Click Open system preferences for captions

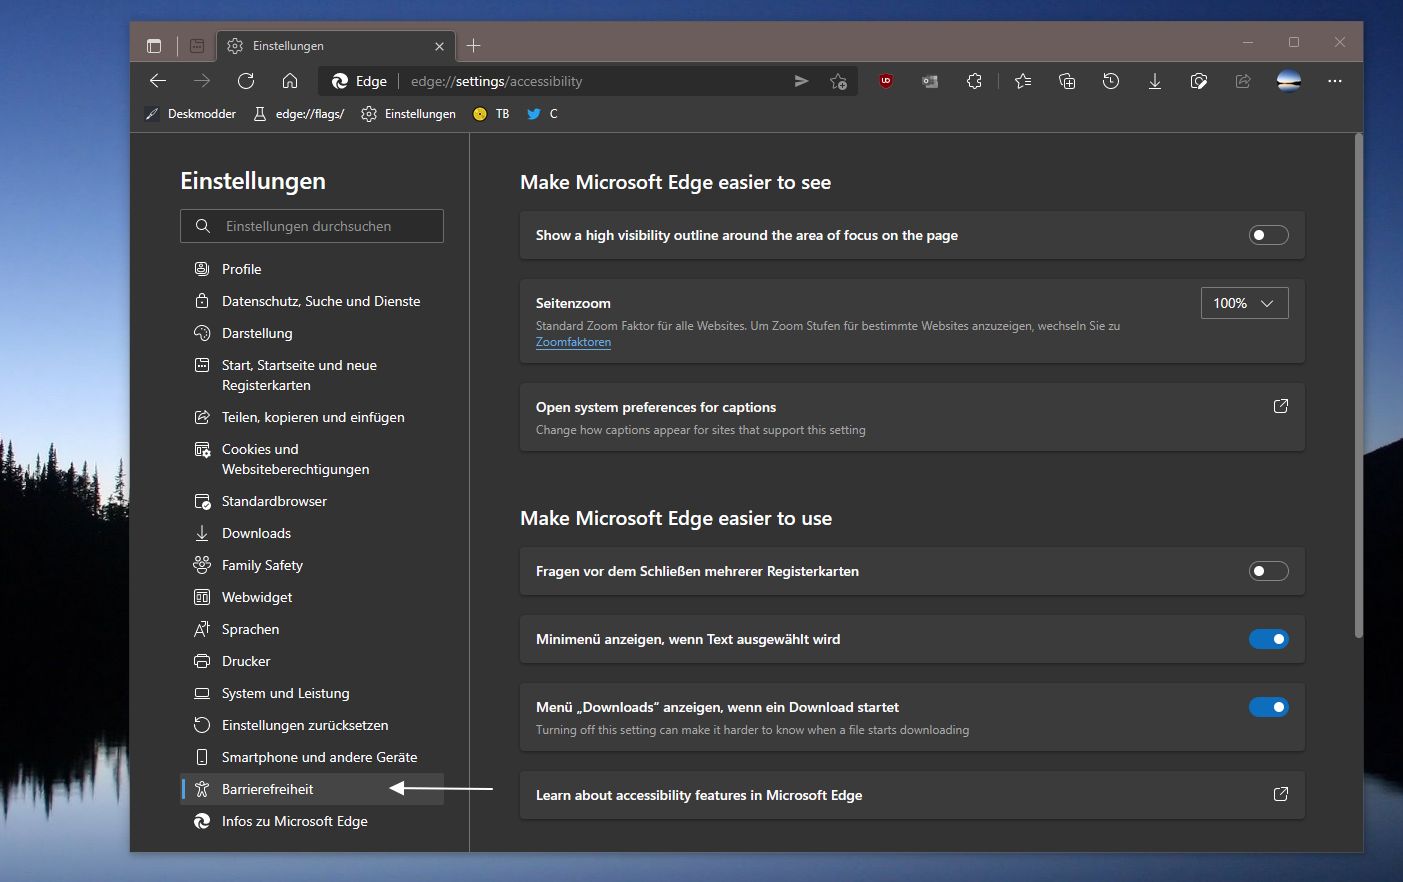tap(912, 417)
